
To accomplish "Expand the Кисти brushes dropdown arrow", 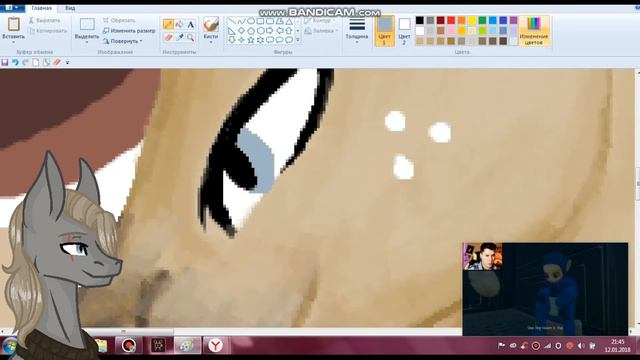I will click(211, 41).
